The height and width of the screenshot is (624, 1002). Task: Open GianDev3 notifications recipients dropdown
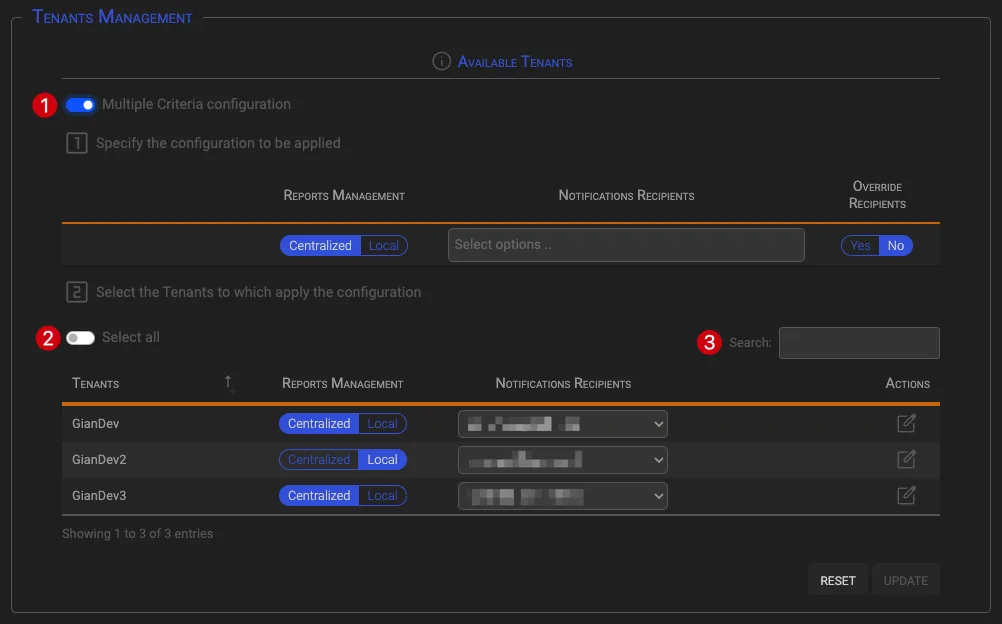point(562,495)
